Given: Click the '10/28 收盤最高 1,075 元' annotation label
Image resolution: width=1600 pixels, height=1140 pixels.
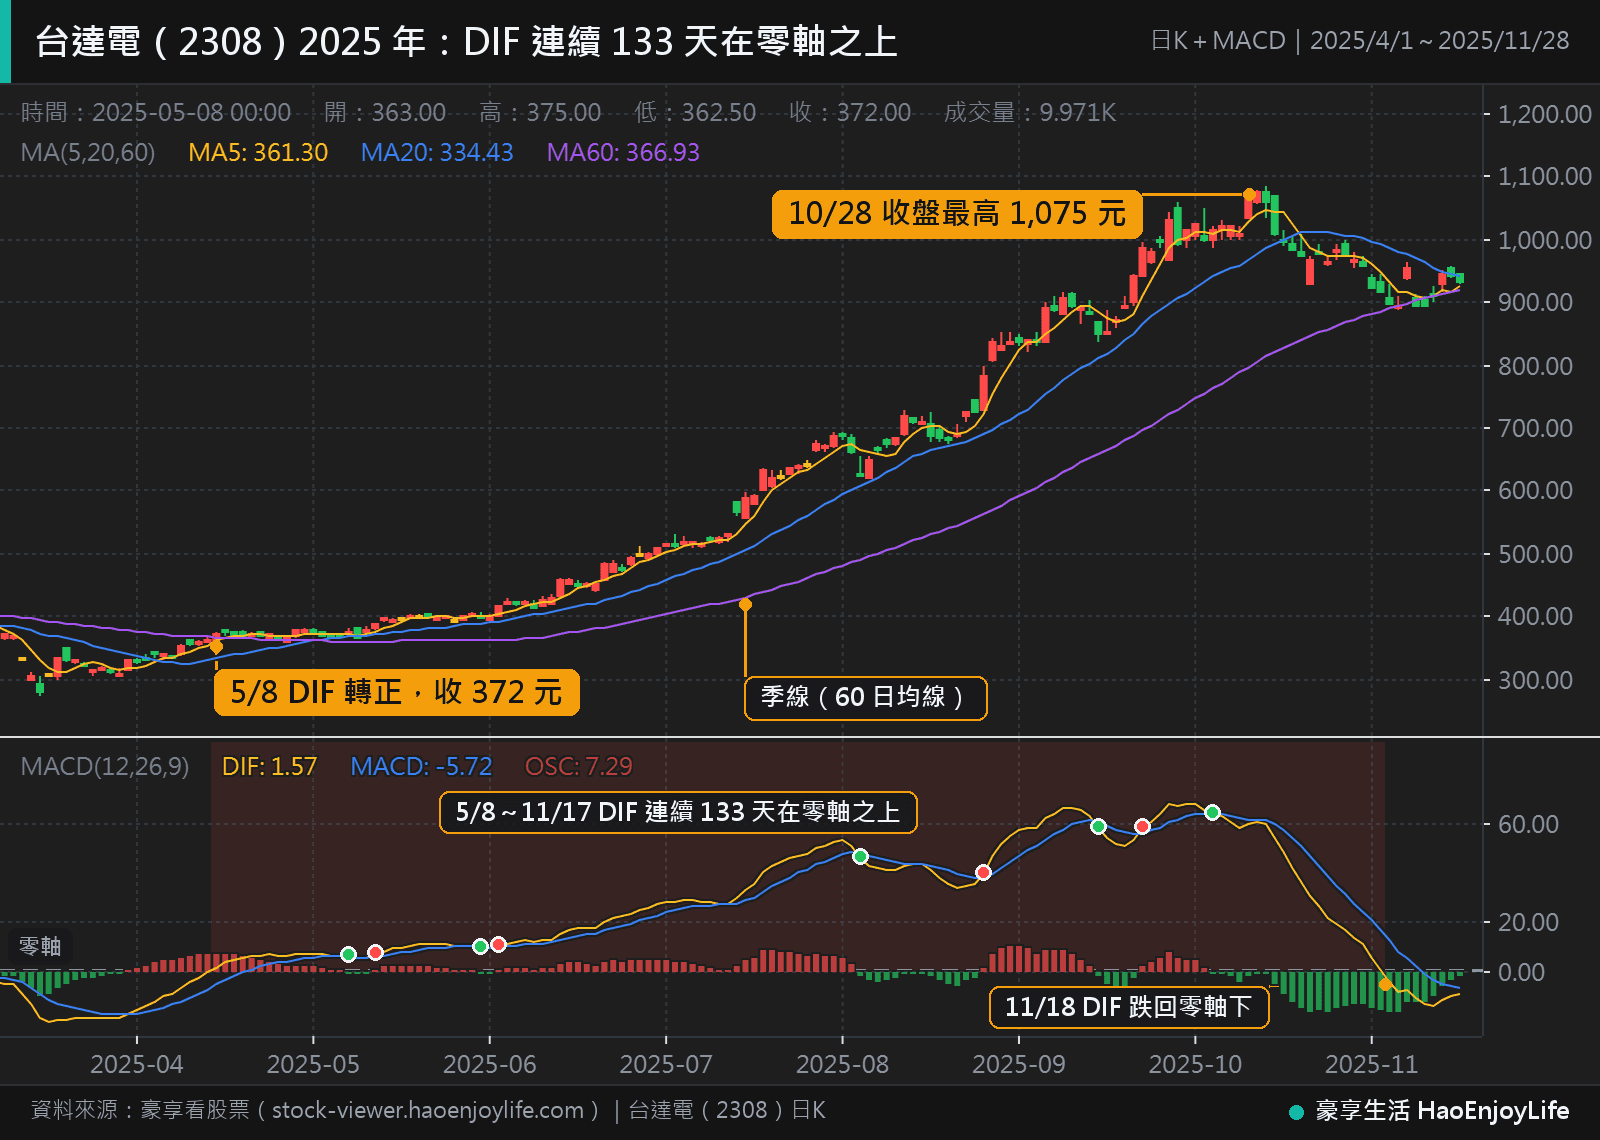Looking at the screenshot, I should (x=957, y=214).
